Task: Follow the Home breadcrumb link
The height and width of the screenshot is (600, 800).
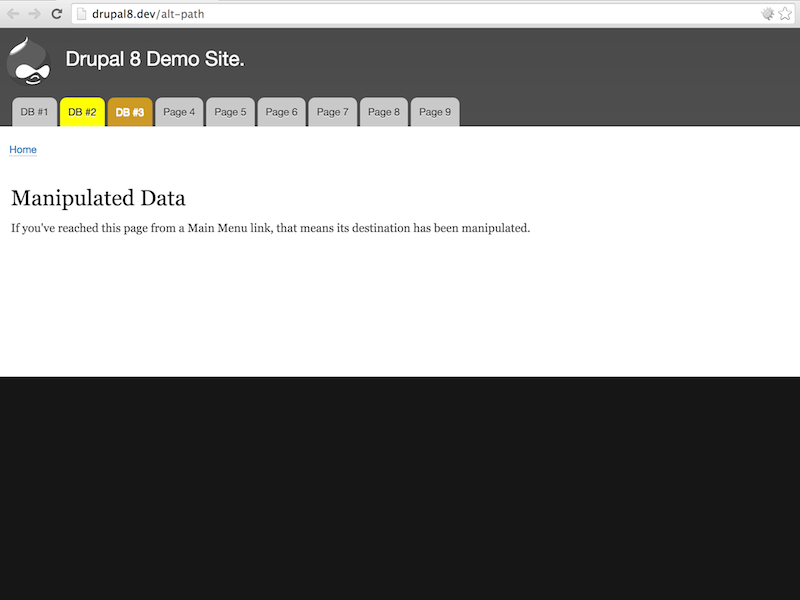Action: point(22,149)
